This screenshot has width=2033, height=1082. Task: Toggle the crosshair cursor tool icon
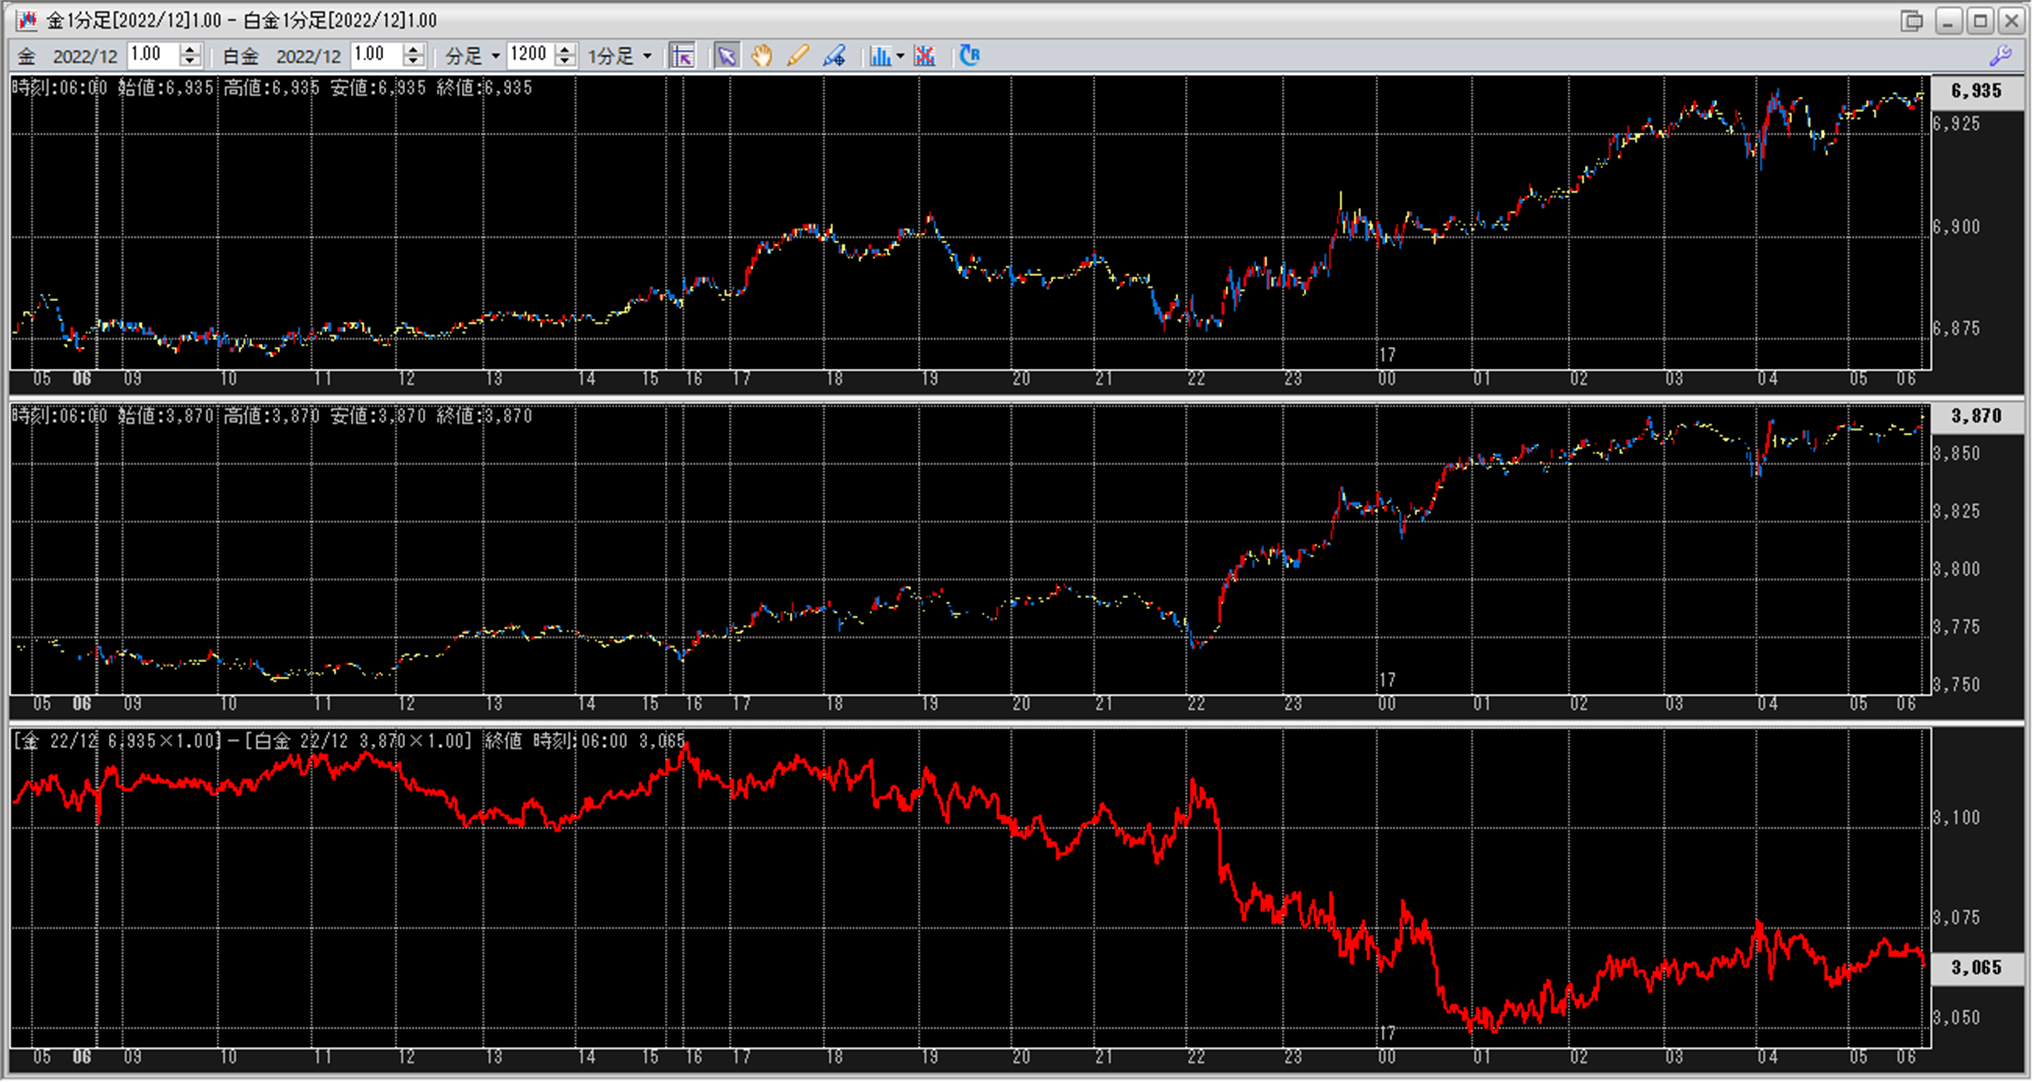pyautogui.click(x=682, y=56)
